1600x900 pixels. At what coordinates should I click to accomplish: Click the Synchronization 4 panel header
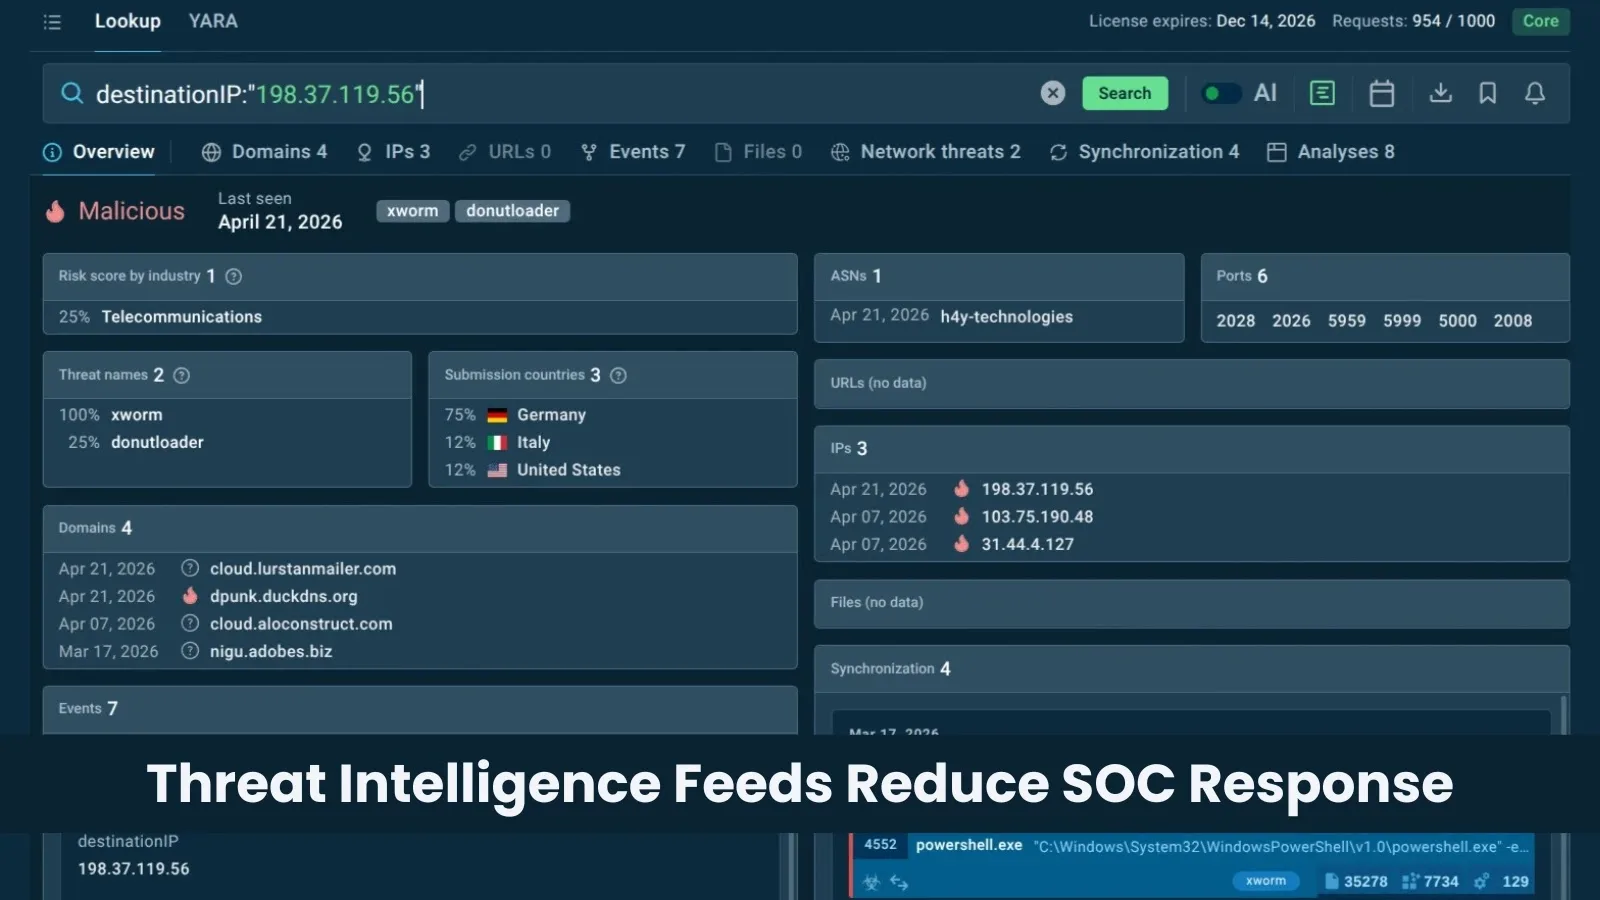click(1192, 669)
